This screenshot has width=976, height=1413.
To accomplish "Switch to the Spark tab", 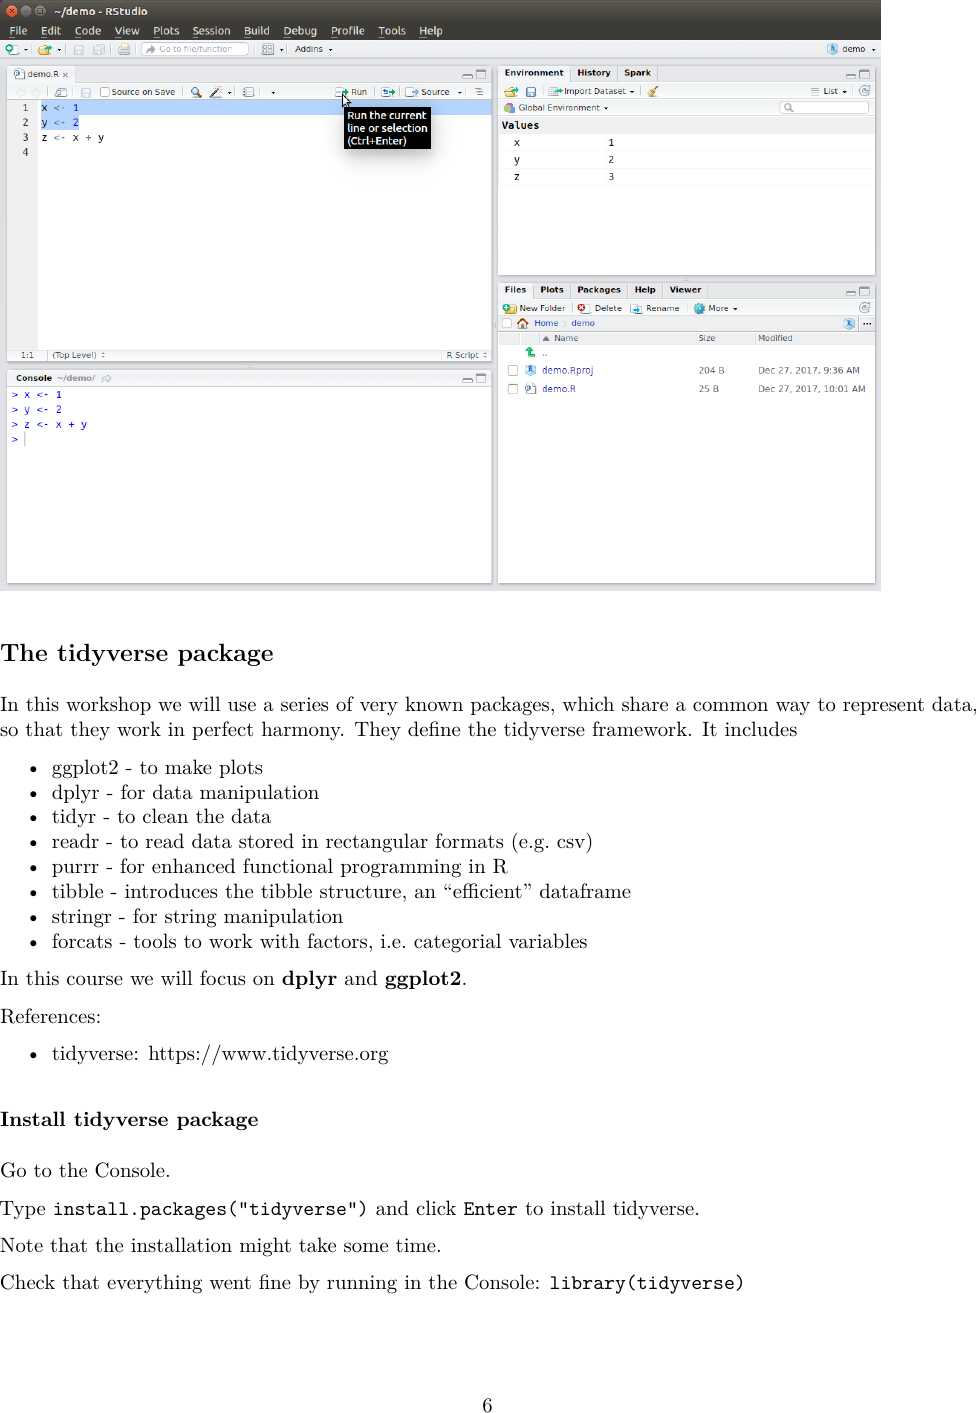I will (637, 73).
